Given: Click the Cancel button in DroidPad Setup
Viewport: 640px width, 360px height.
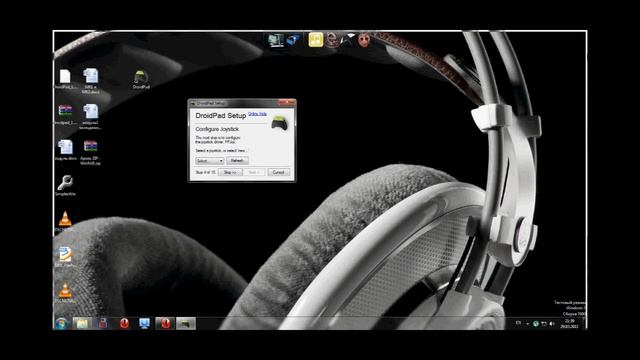Looking at the screenshot, I should [x=278, y=172].
